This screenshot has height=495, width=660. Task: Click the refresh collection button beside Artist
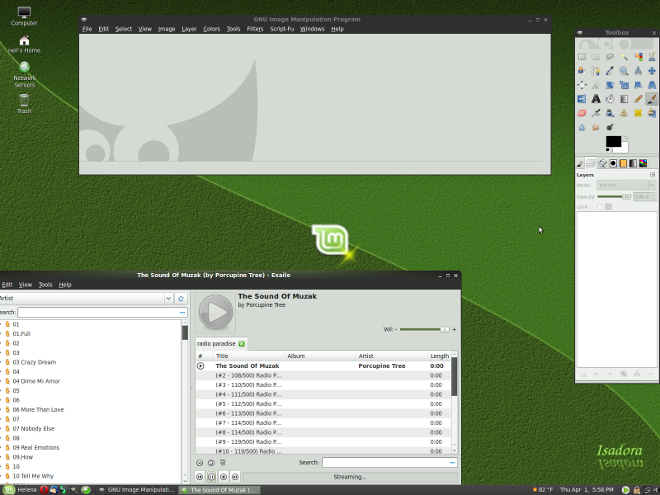click(181, 298)
